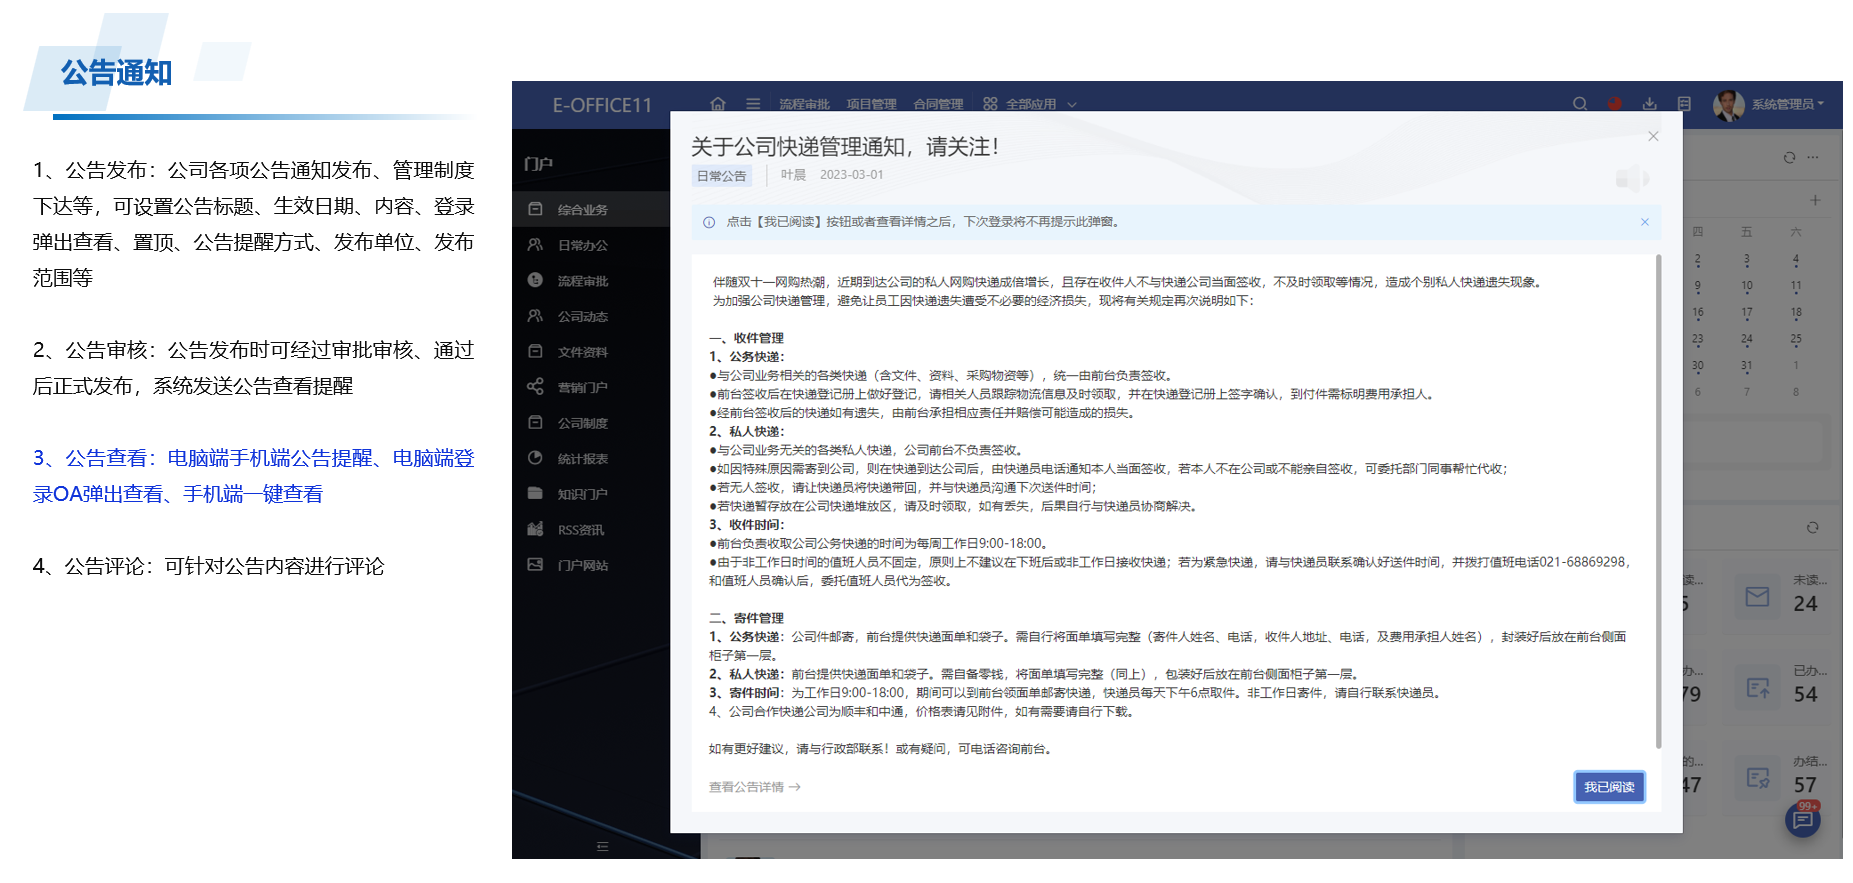
Task: Collapse the sidebar via bottom toggle icon
Action: click(602, 846)
